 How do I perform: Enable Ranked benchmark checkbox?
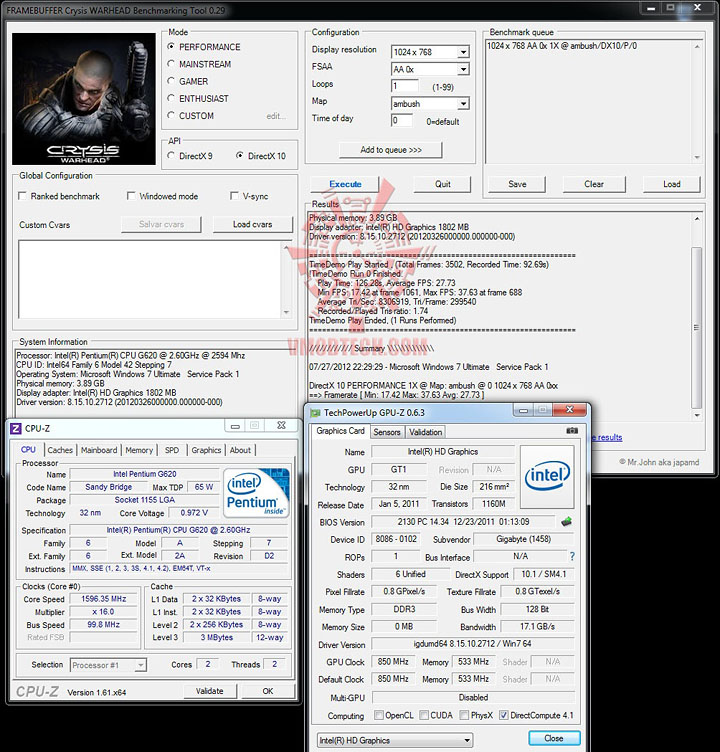[x=22, y=196]
